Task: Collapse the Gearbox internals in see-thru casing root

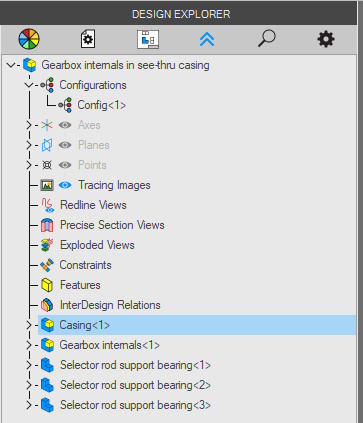Action: [x=11, y=65]
